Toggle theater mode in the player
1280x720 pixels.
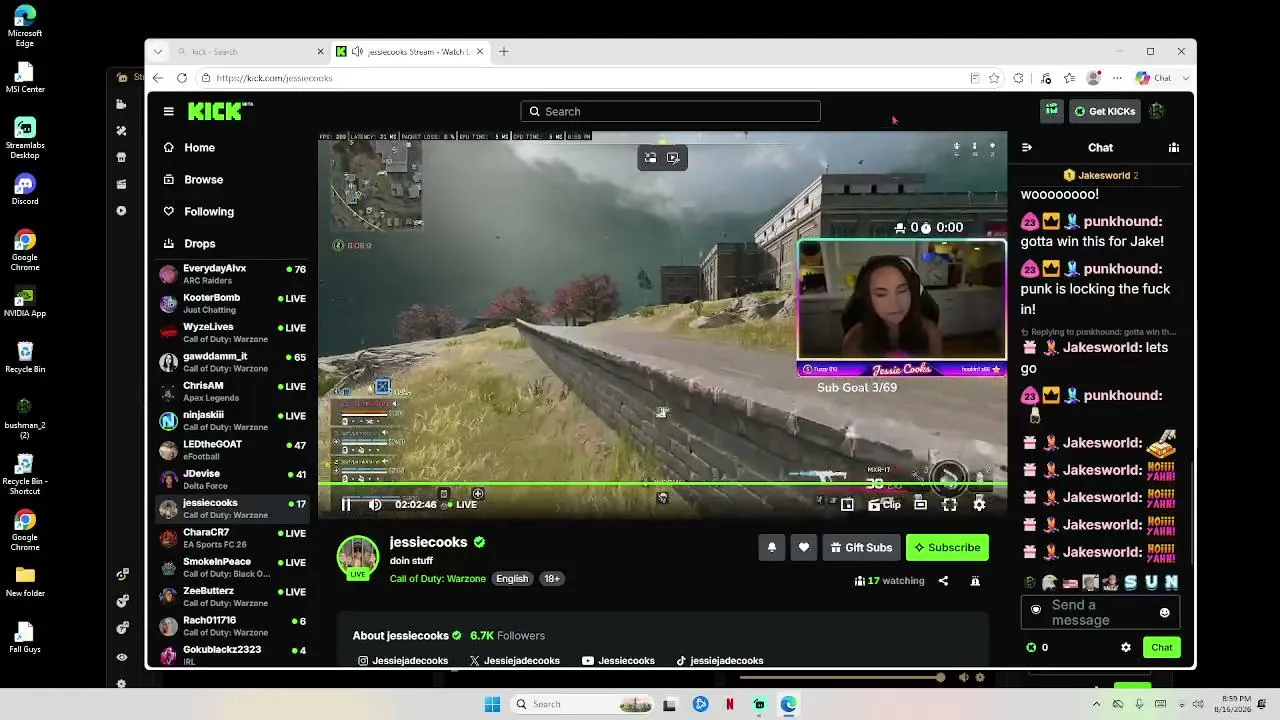pyautogui.click(x=920, y=505)
